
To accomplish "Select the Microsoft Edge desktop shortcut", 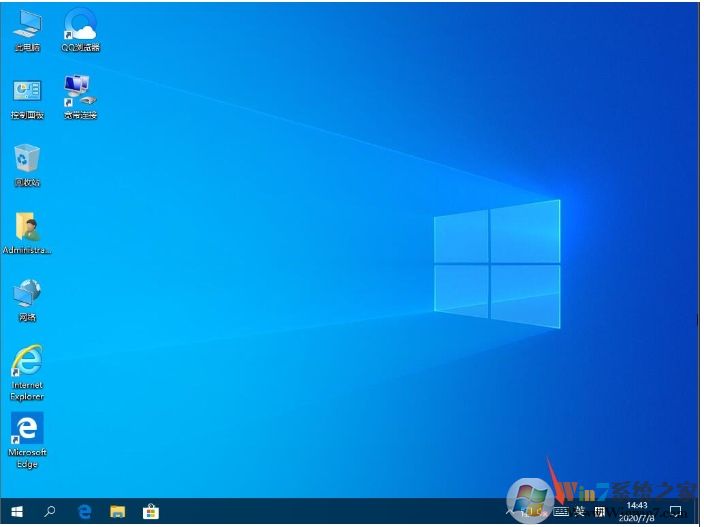I will coord(27,440).
